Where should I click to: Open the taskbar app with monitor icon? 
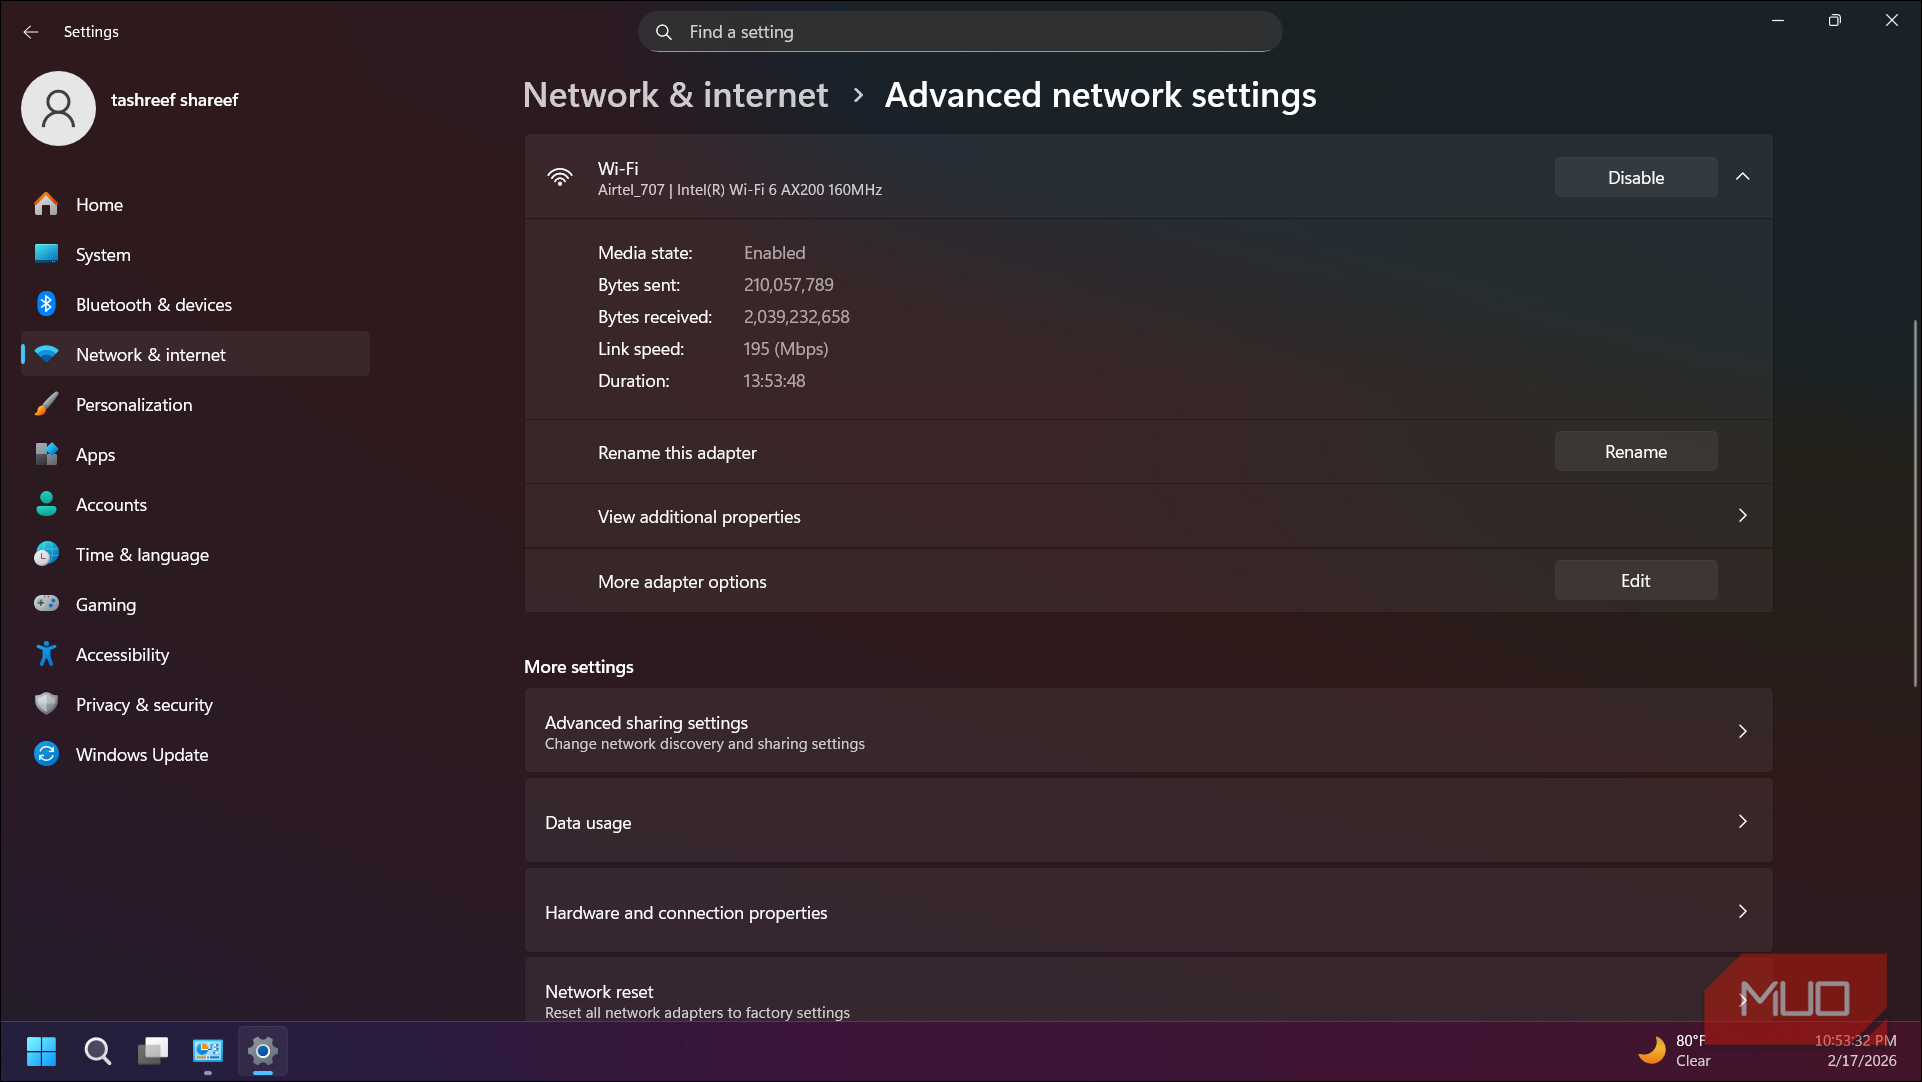click(x=208, y=1051)
